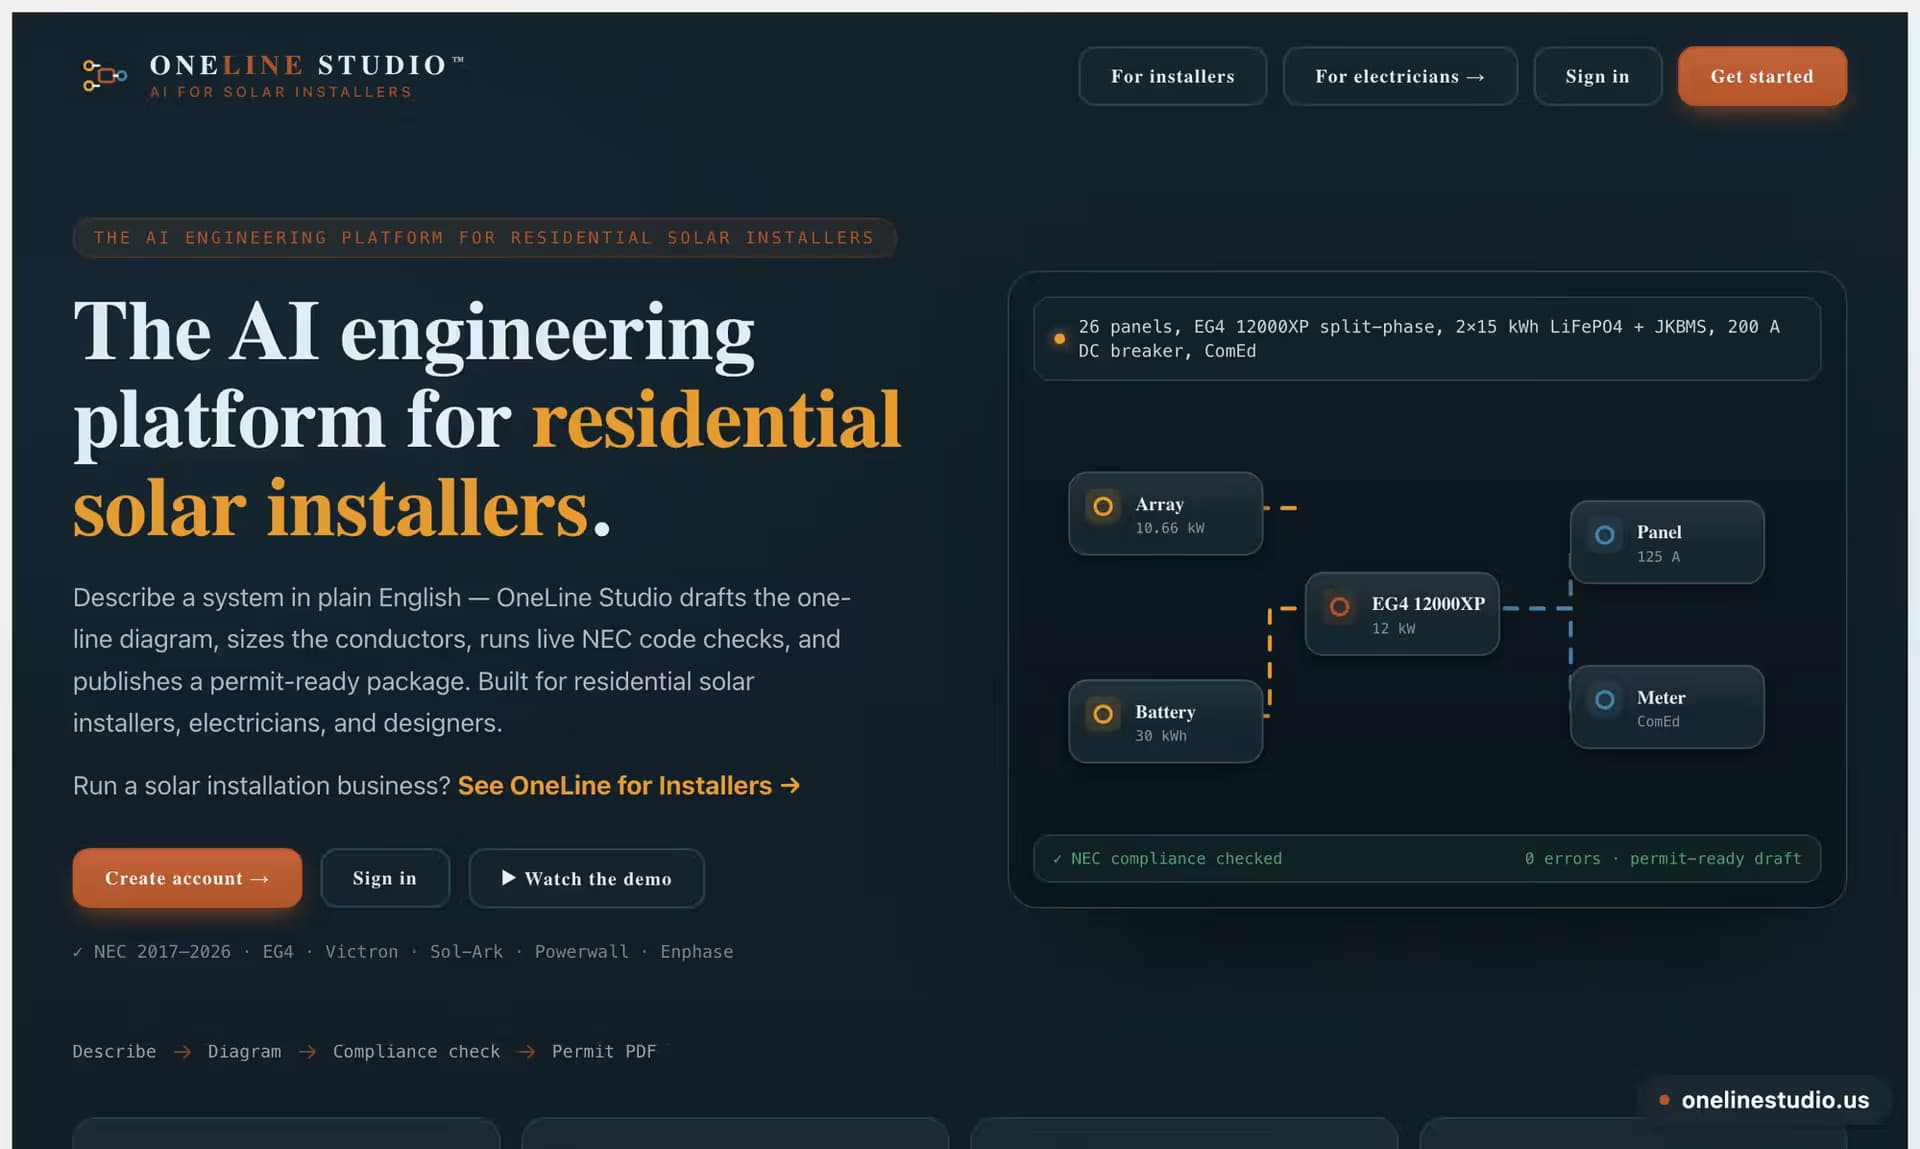Click the arrow before Permit PDF

(526, 1052)
